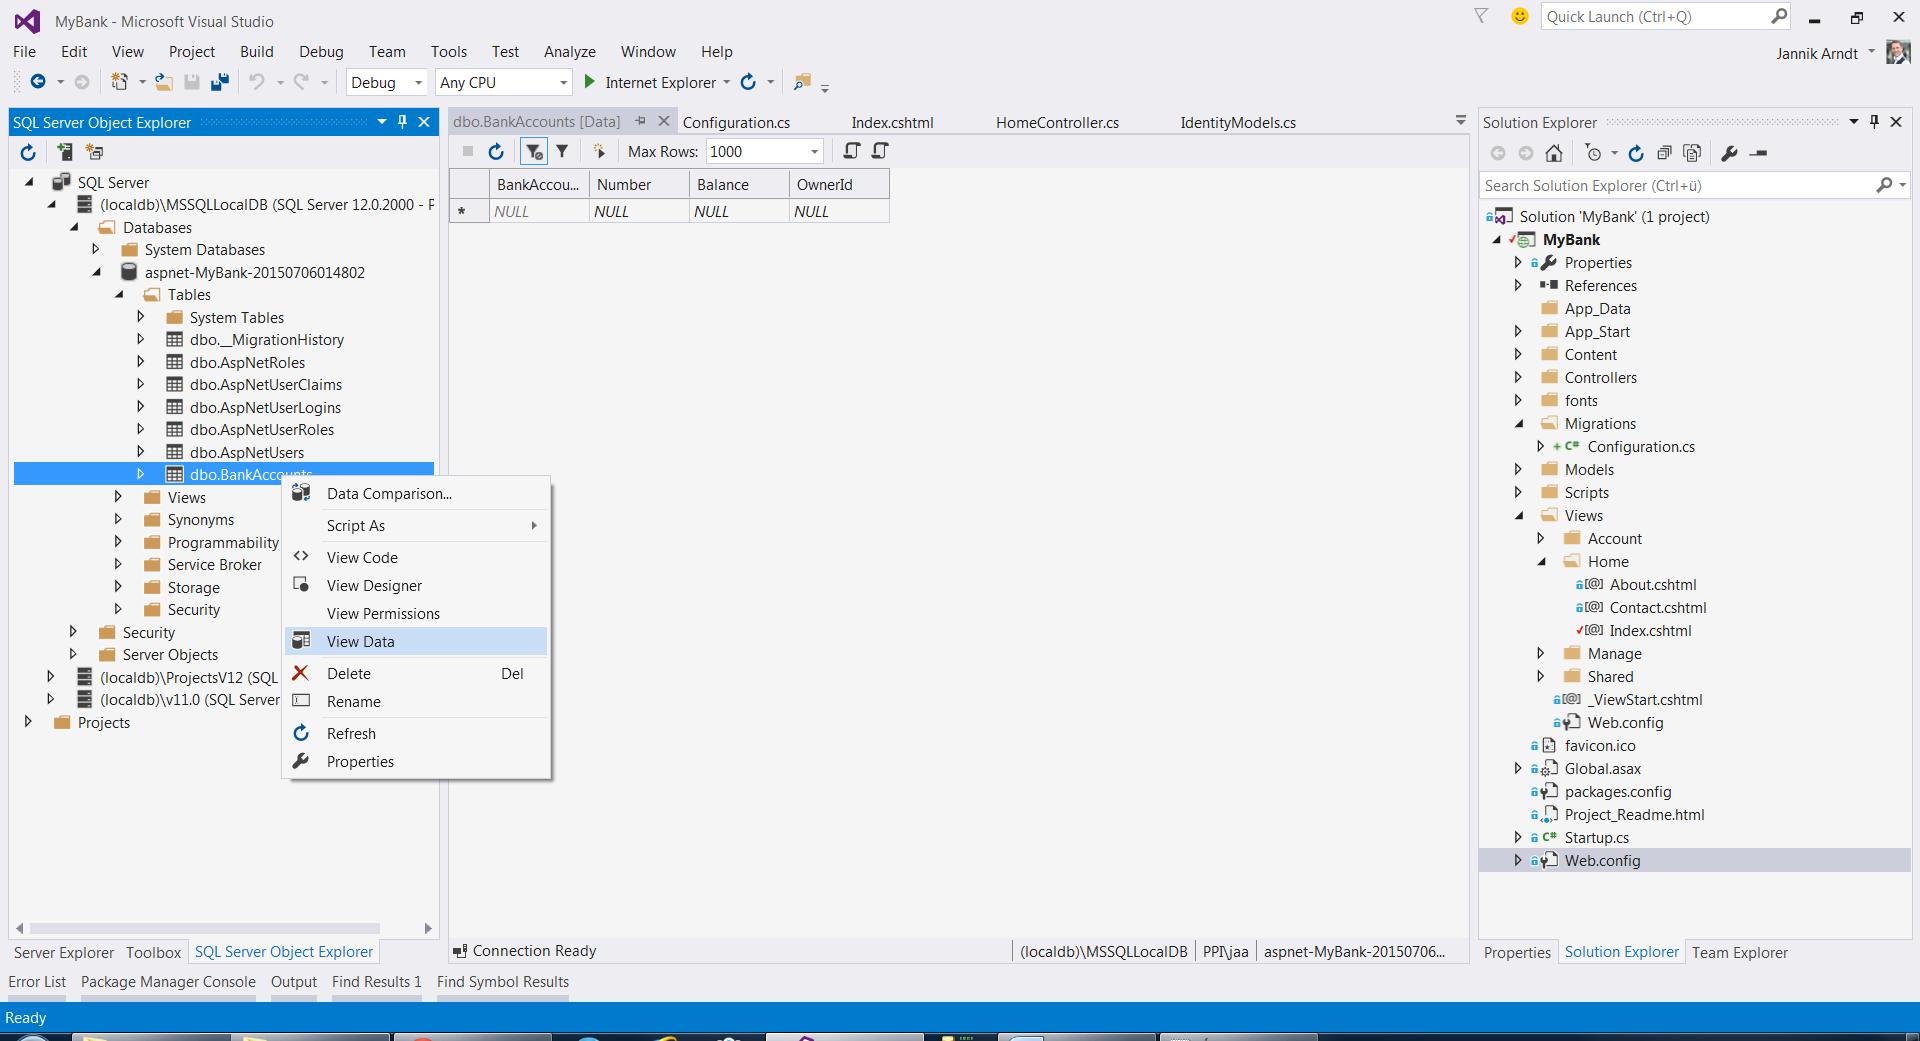Open the Build menu
The height and width of the screenshot is (1041, 1920).
[x=256, y=52]
